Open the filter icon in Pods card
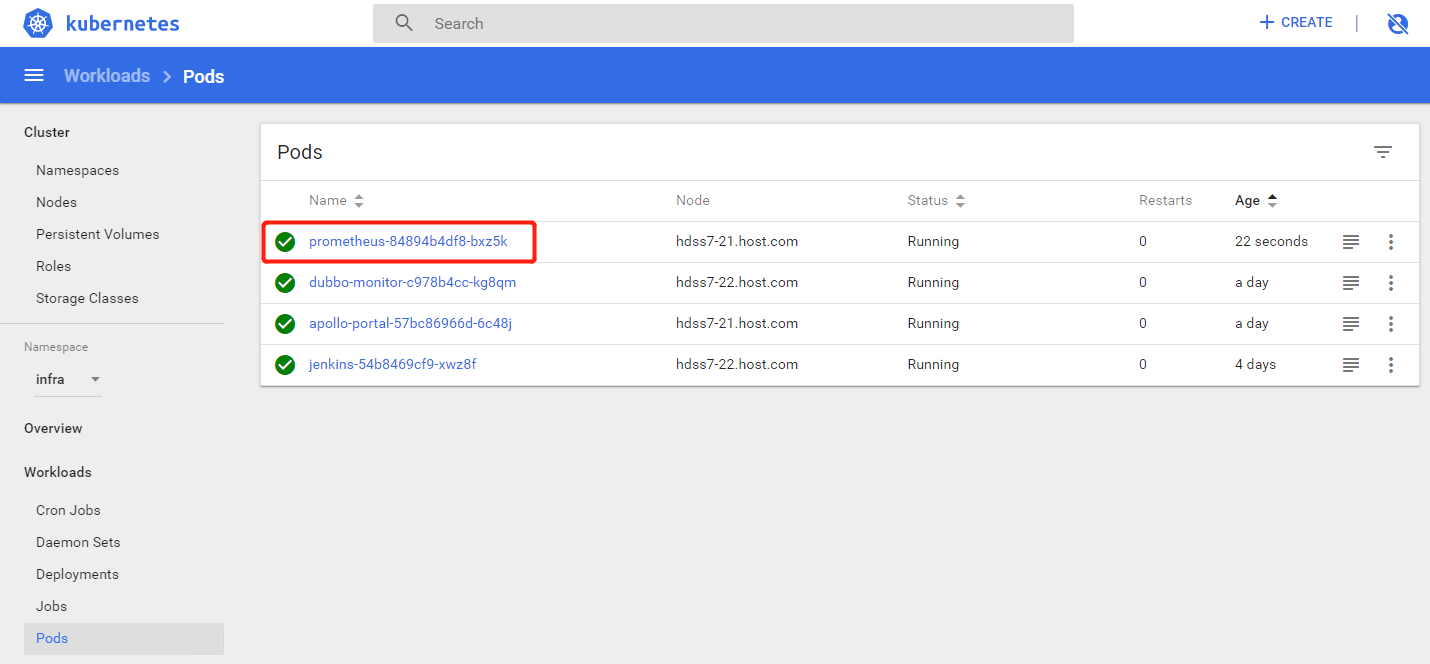 click(1382, 152)
